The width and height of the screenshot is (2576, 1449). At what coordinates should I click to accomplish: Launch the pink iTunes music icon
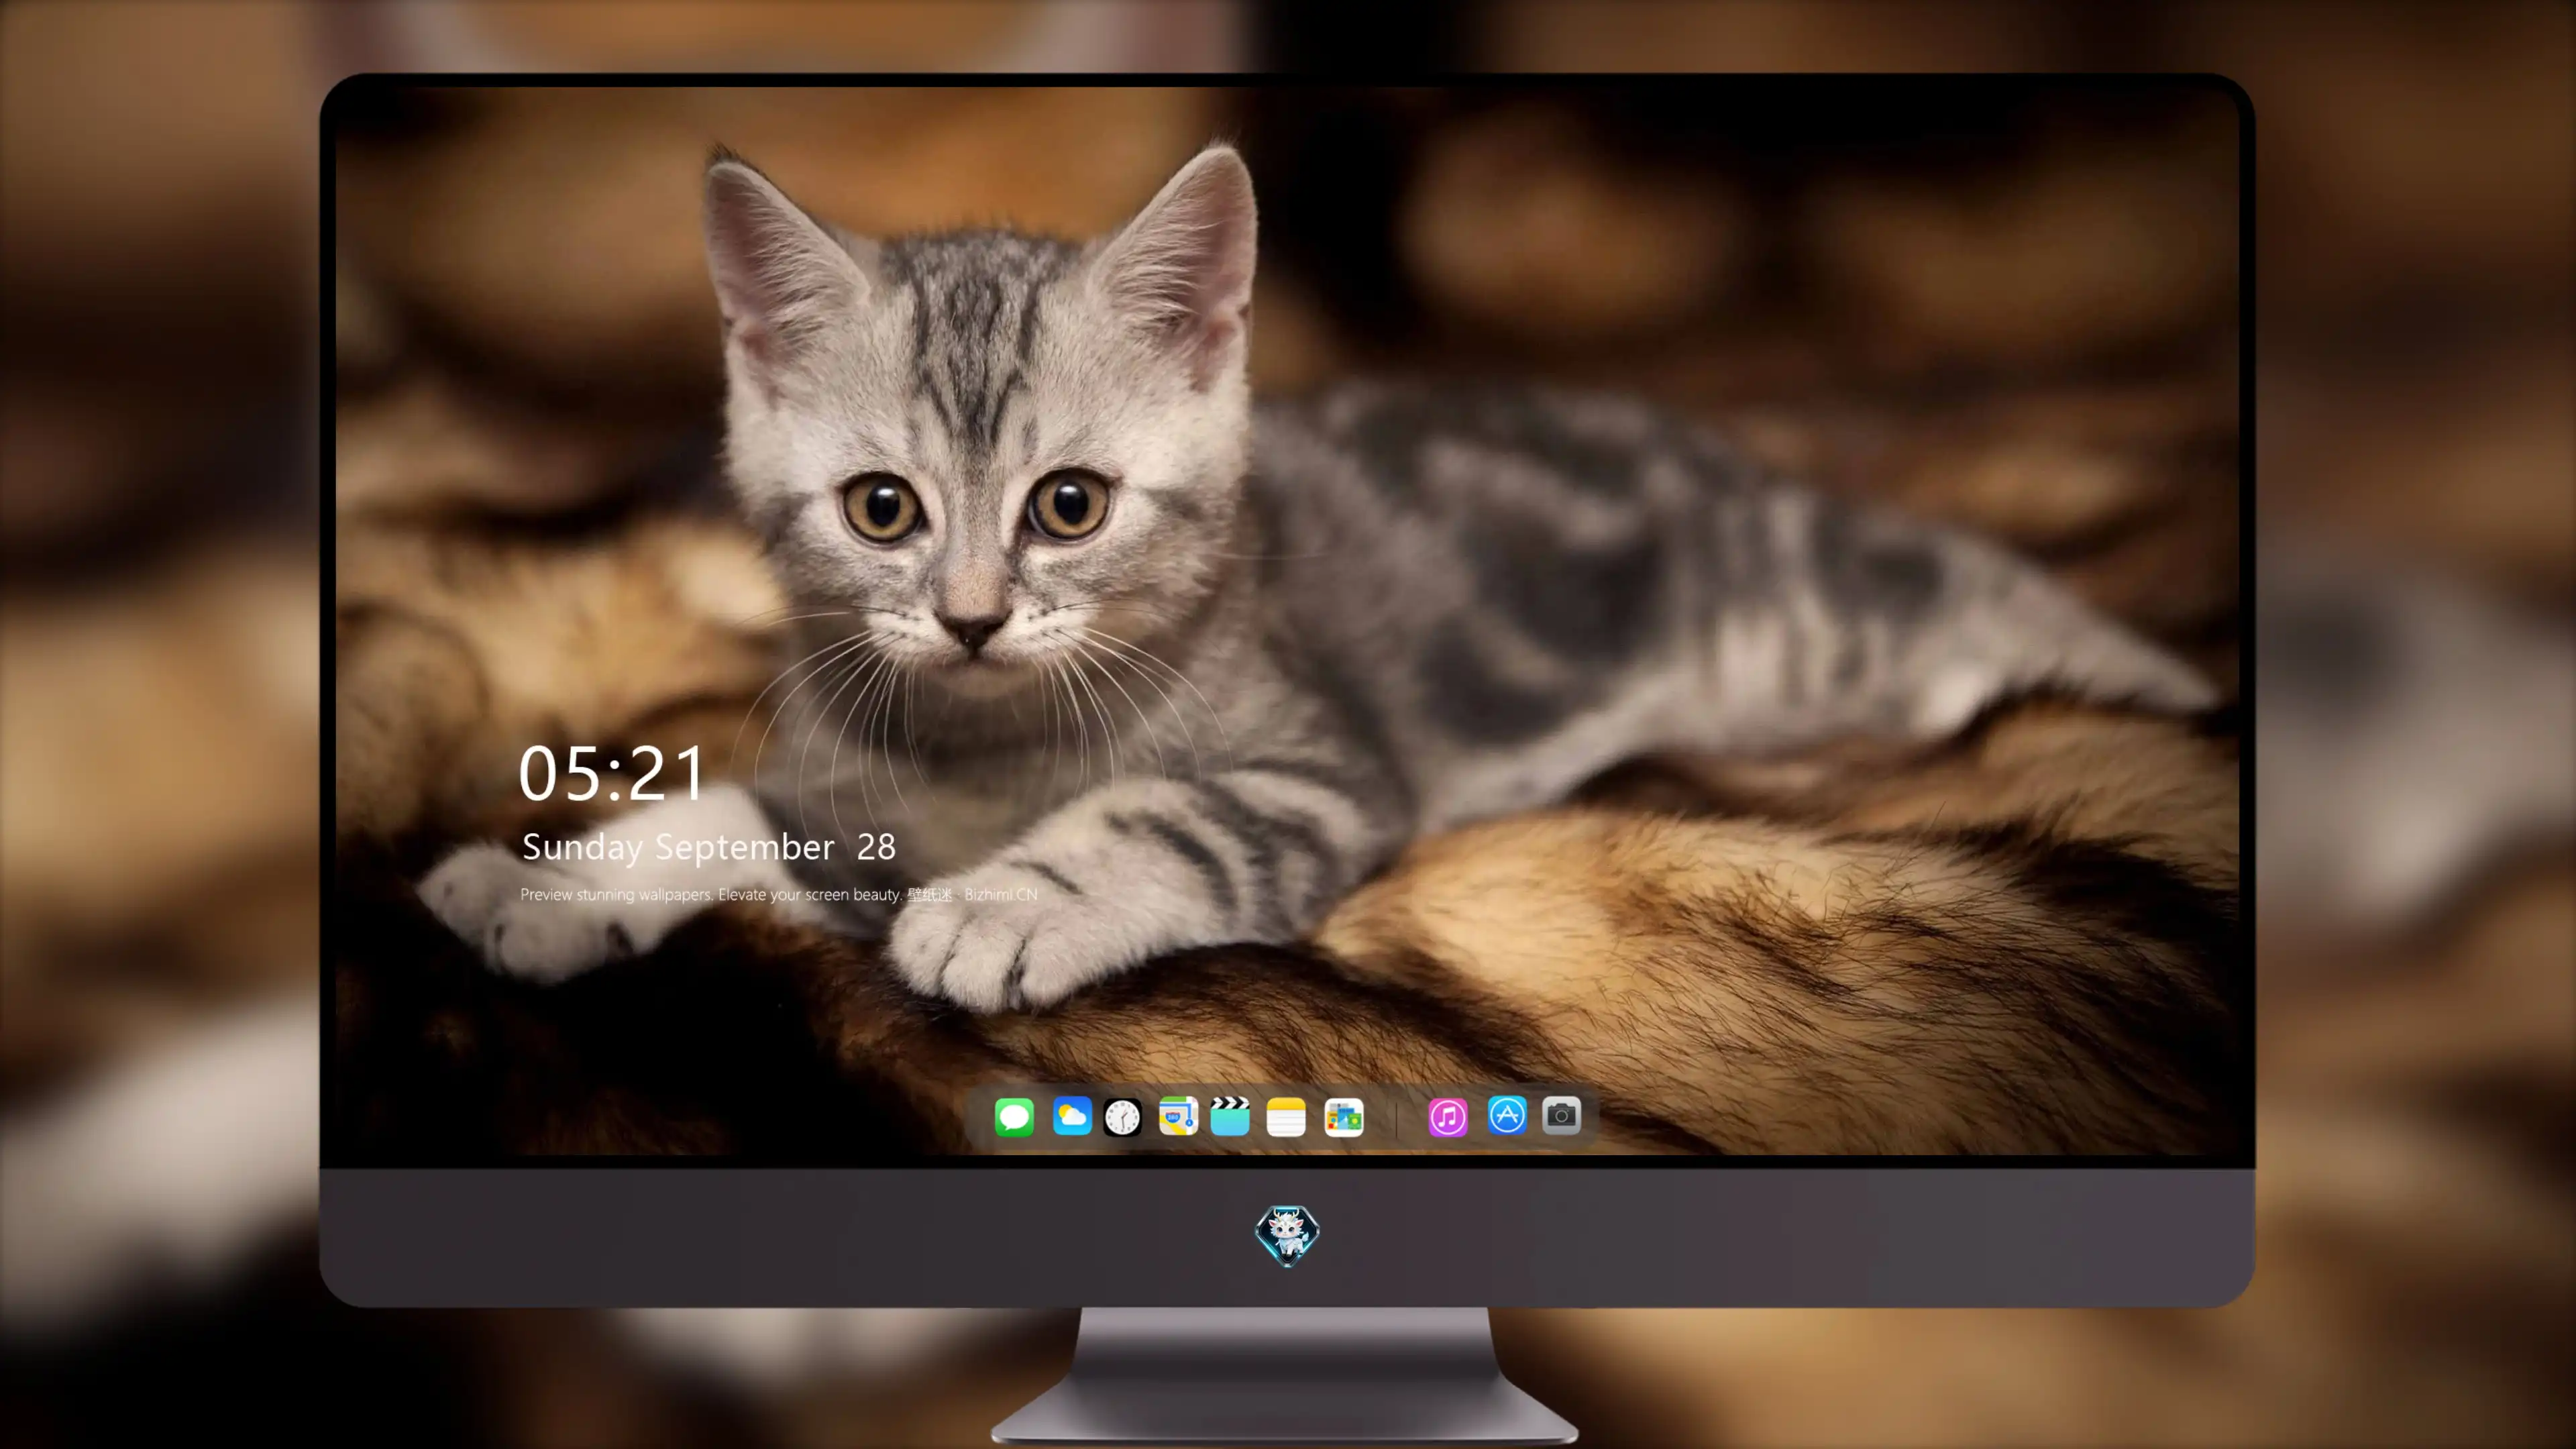click(1448, 1117)
